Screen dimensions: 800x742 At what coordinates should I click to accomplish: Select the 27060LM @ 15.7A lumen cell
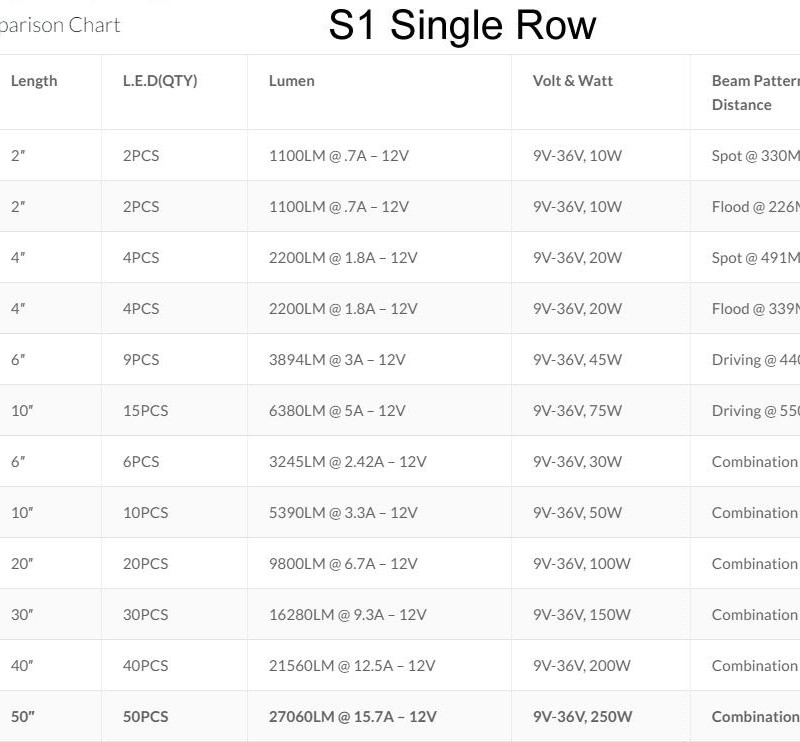coord(352,717)
